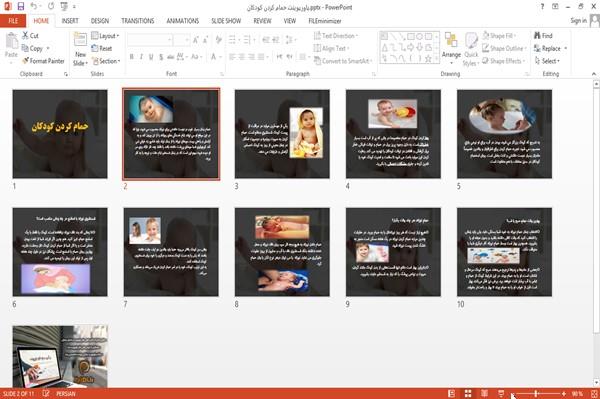Click Convert to SmartArt button

(x=342, y=61)
